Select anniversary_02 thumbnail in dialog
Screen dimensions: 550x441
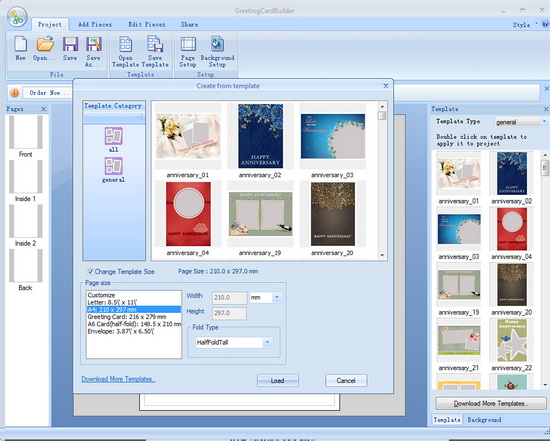pyautogui.click(x=260, y=136)
